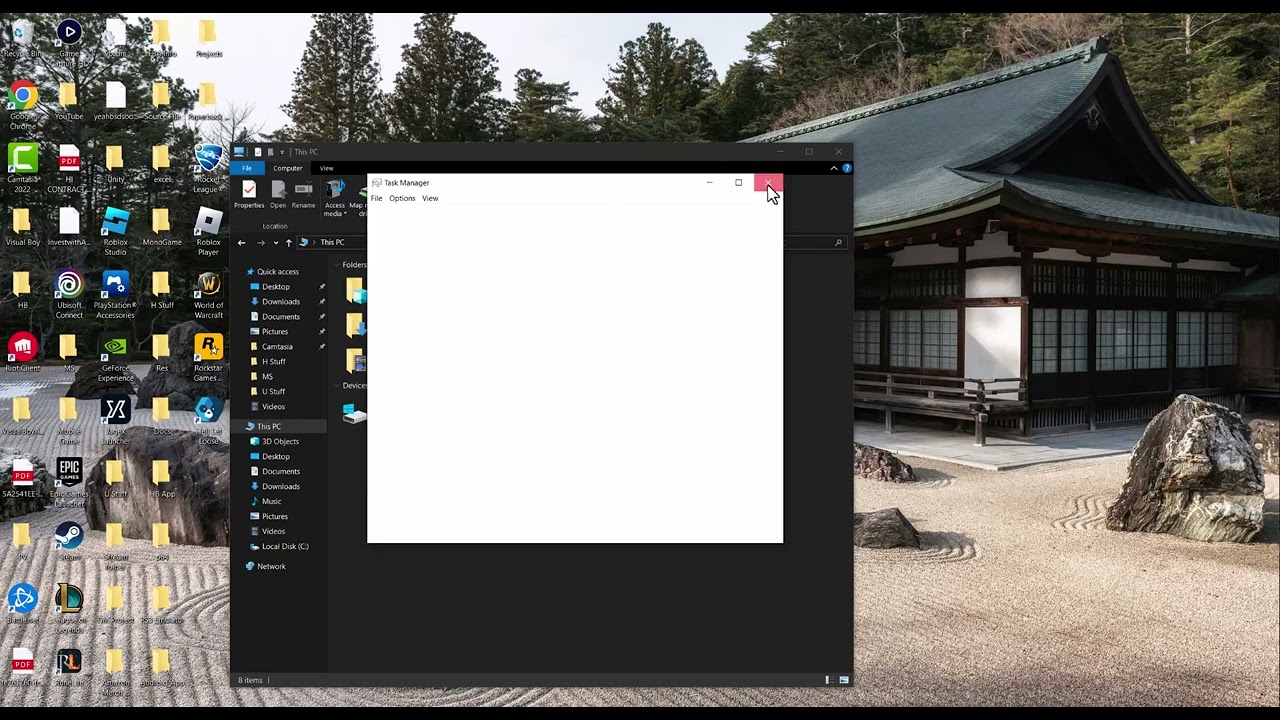Select the Roblox Studio desktop icon
Screen dimensions: 1280x720
click(115, 232)
